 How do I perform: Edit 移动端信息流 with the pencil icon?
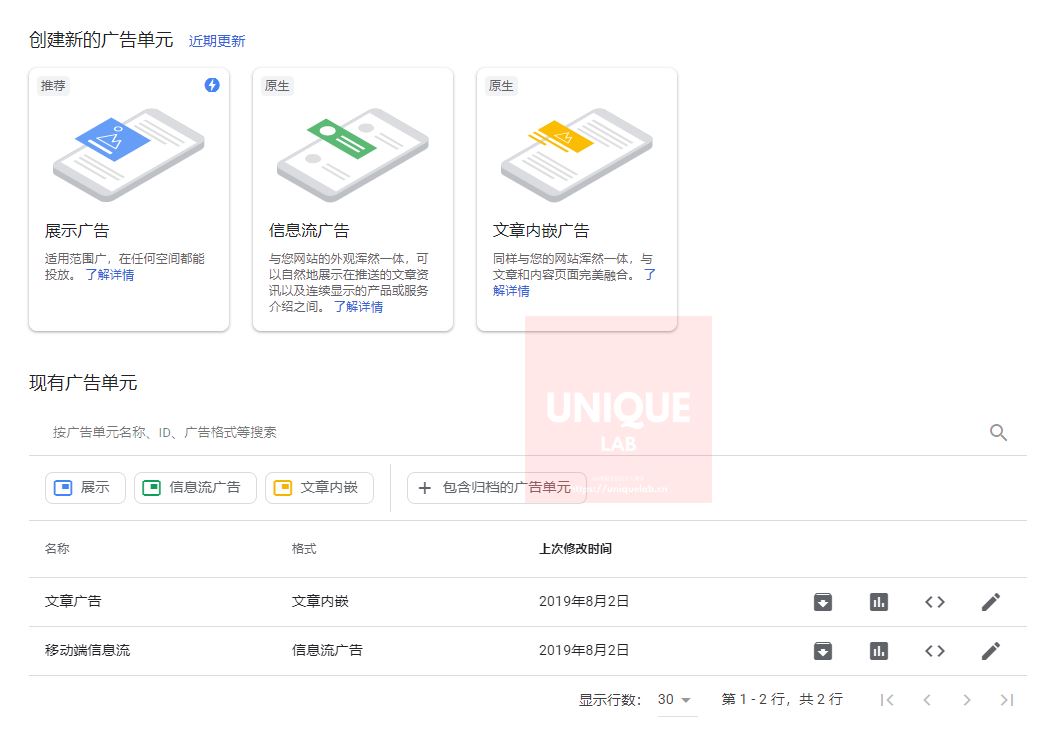(x=990, y=650)
